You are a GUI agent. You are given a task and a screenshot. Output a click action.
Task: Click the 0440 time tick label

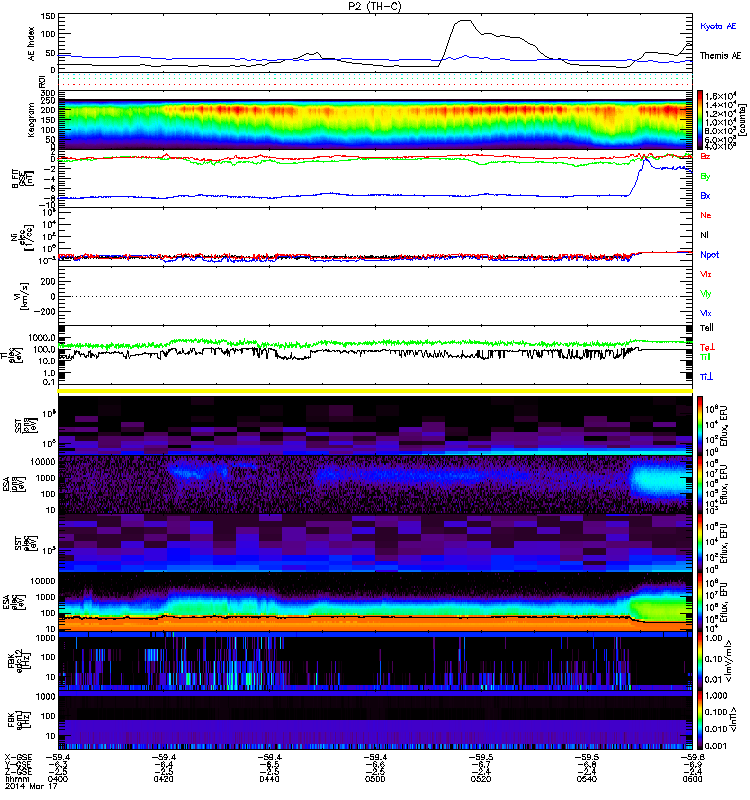click(x=269, y=779)
